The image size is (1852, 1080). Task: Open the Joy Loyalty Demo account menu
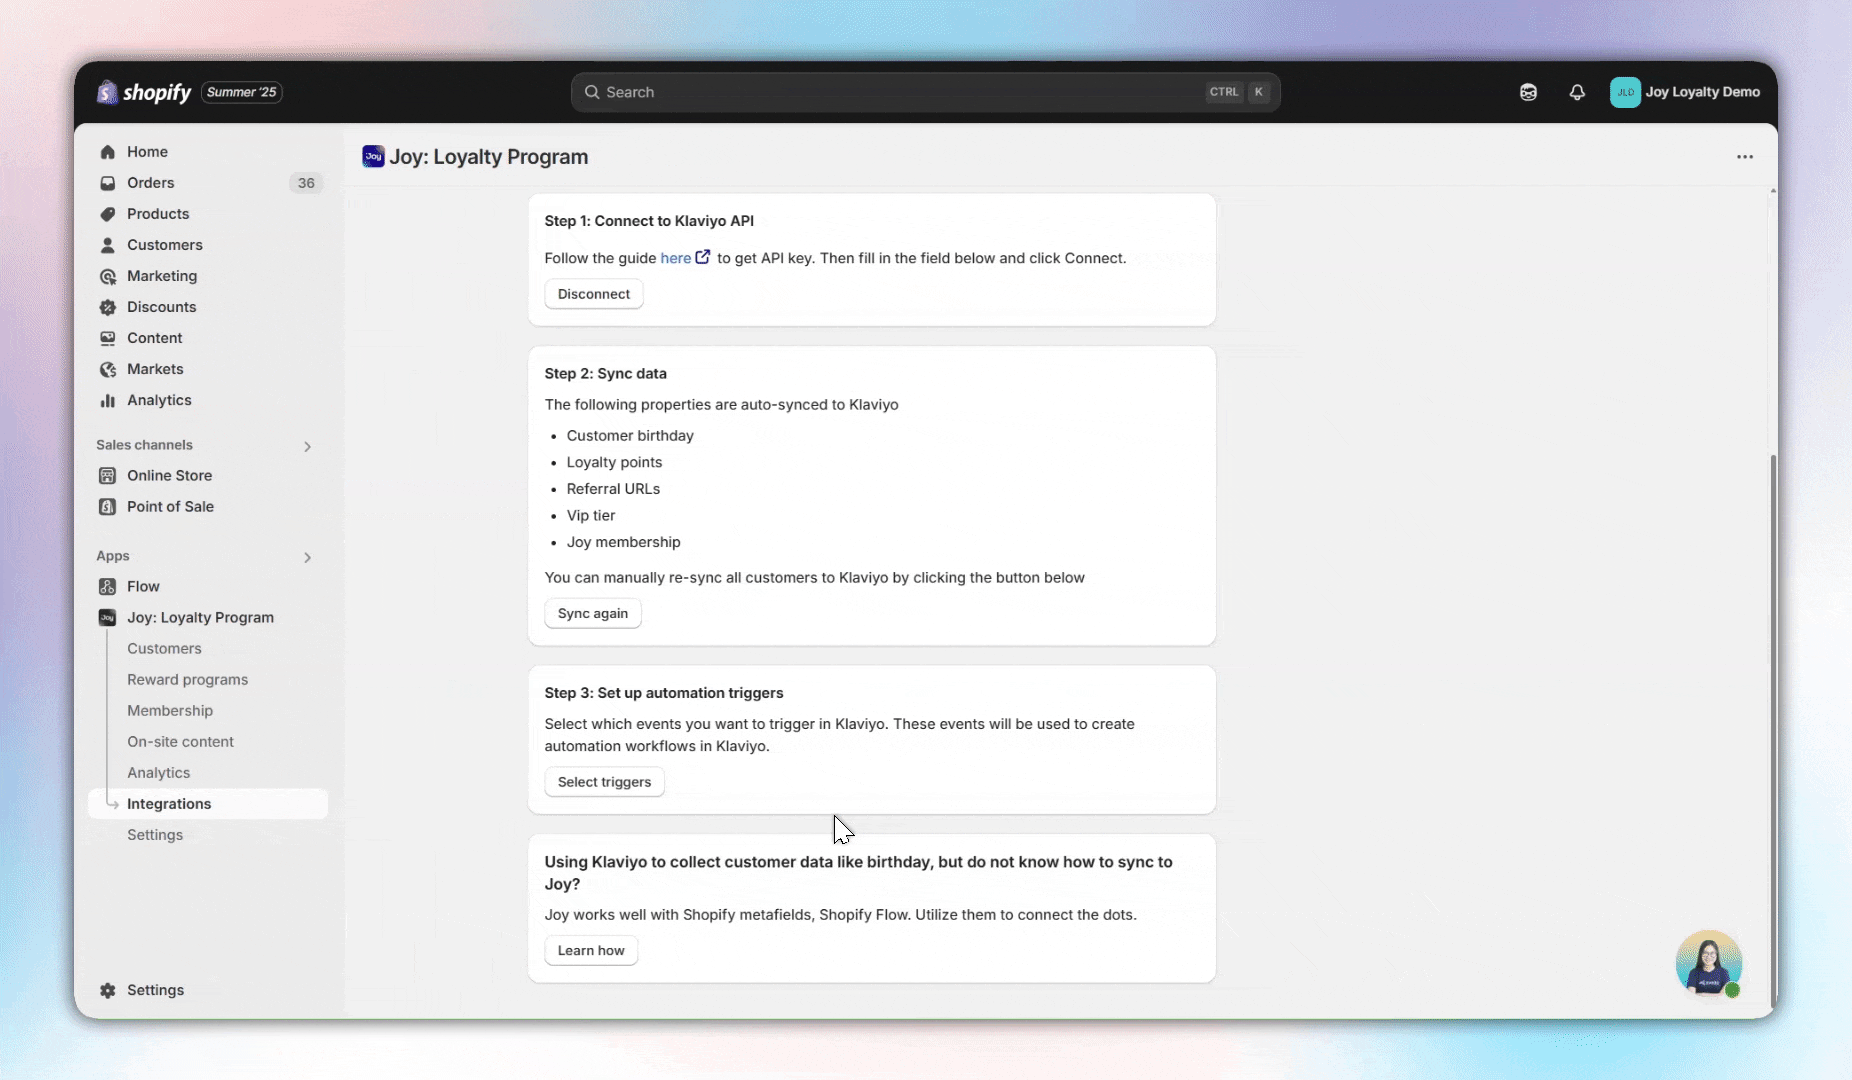pos(1685,92)
